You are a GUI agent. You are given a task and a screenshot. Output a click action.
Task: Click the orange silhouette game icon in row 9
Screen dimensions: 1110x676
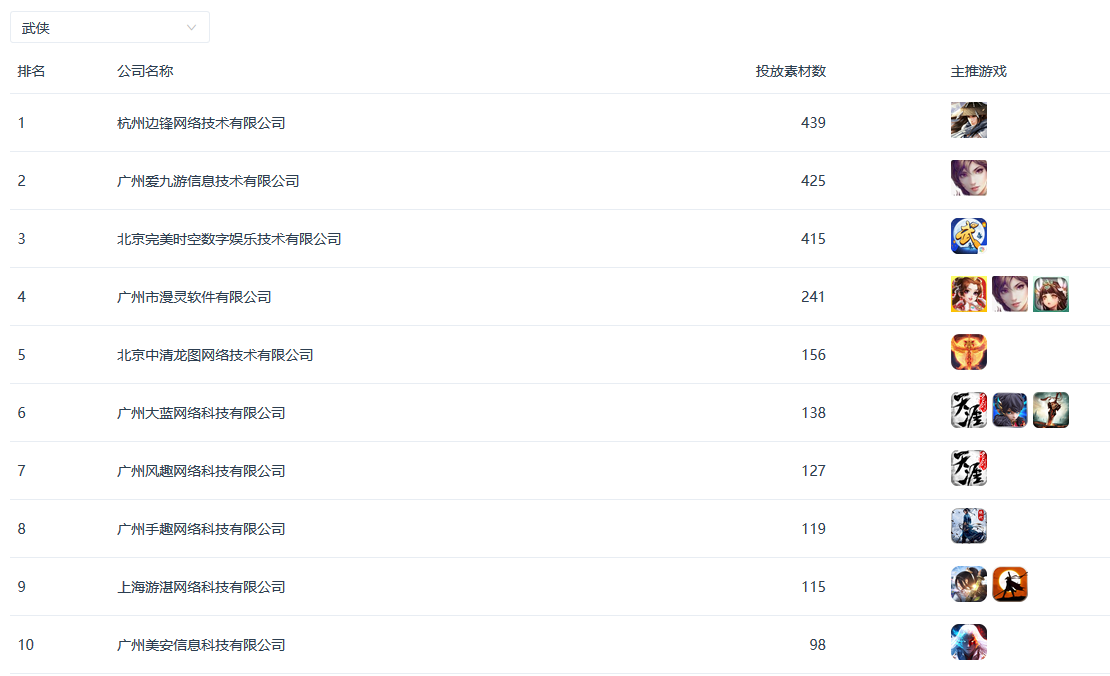click(1009, 584)
